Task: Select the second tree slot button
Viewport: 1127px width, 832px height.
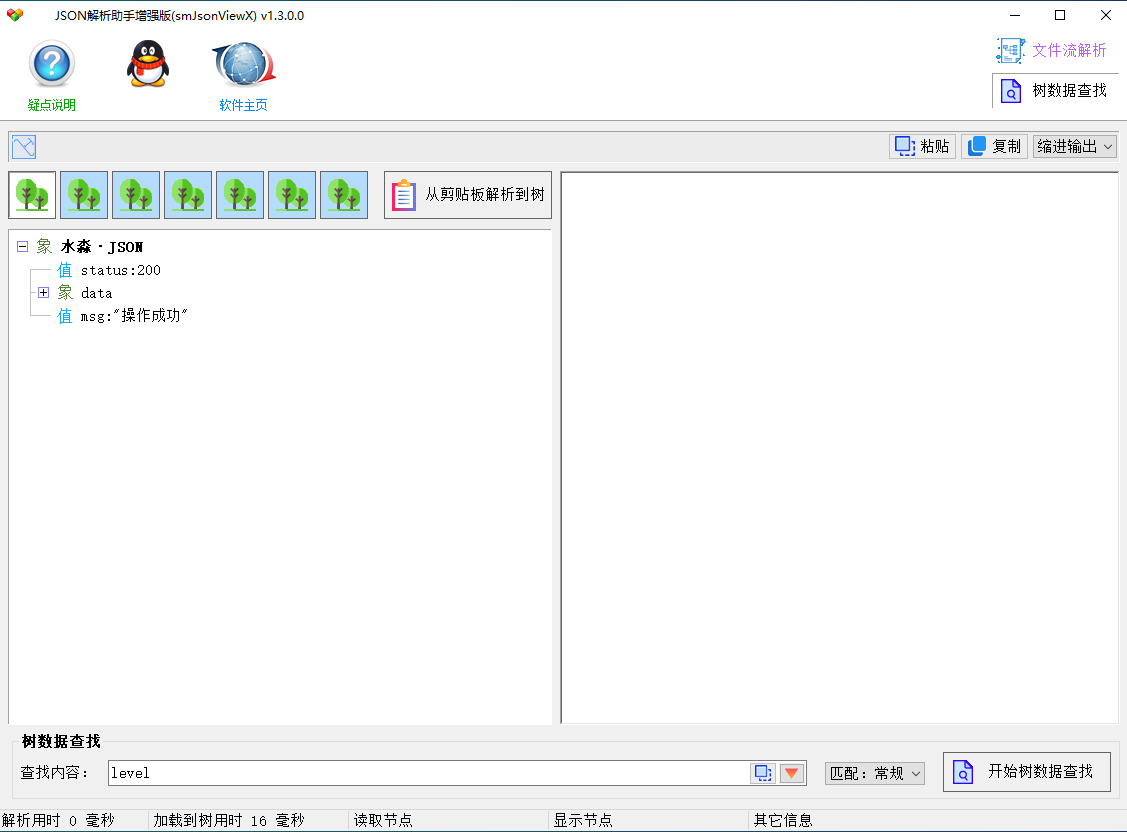Action: coord(84,195)
